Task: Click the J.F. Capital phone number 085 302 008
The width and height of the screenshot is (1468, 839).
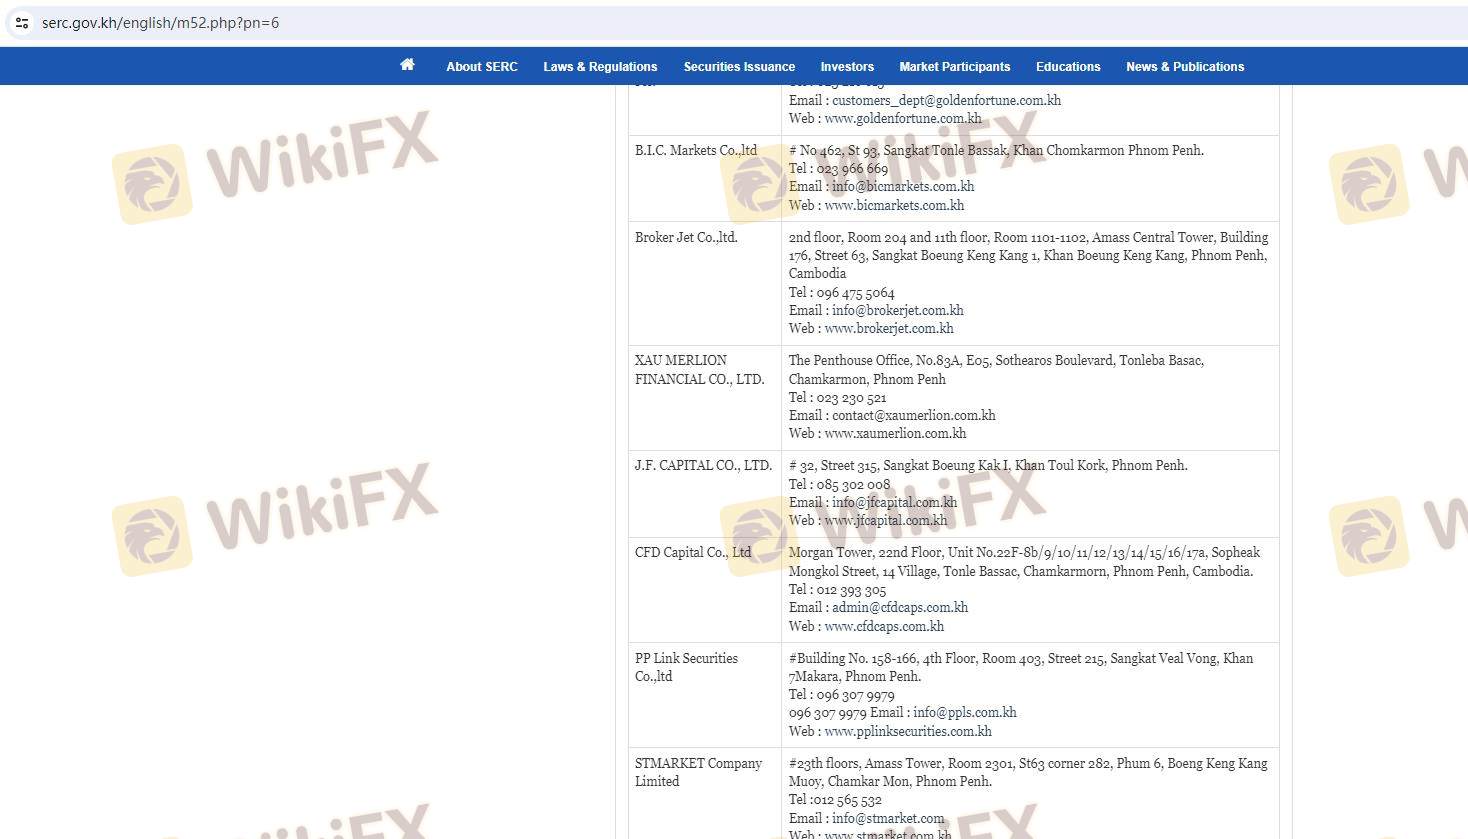Action: pyautogui.click(x=853, y=484)
